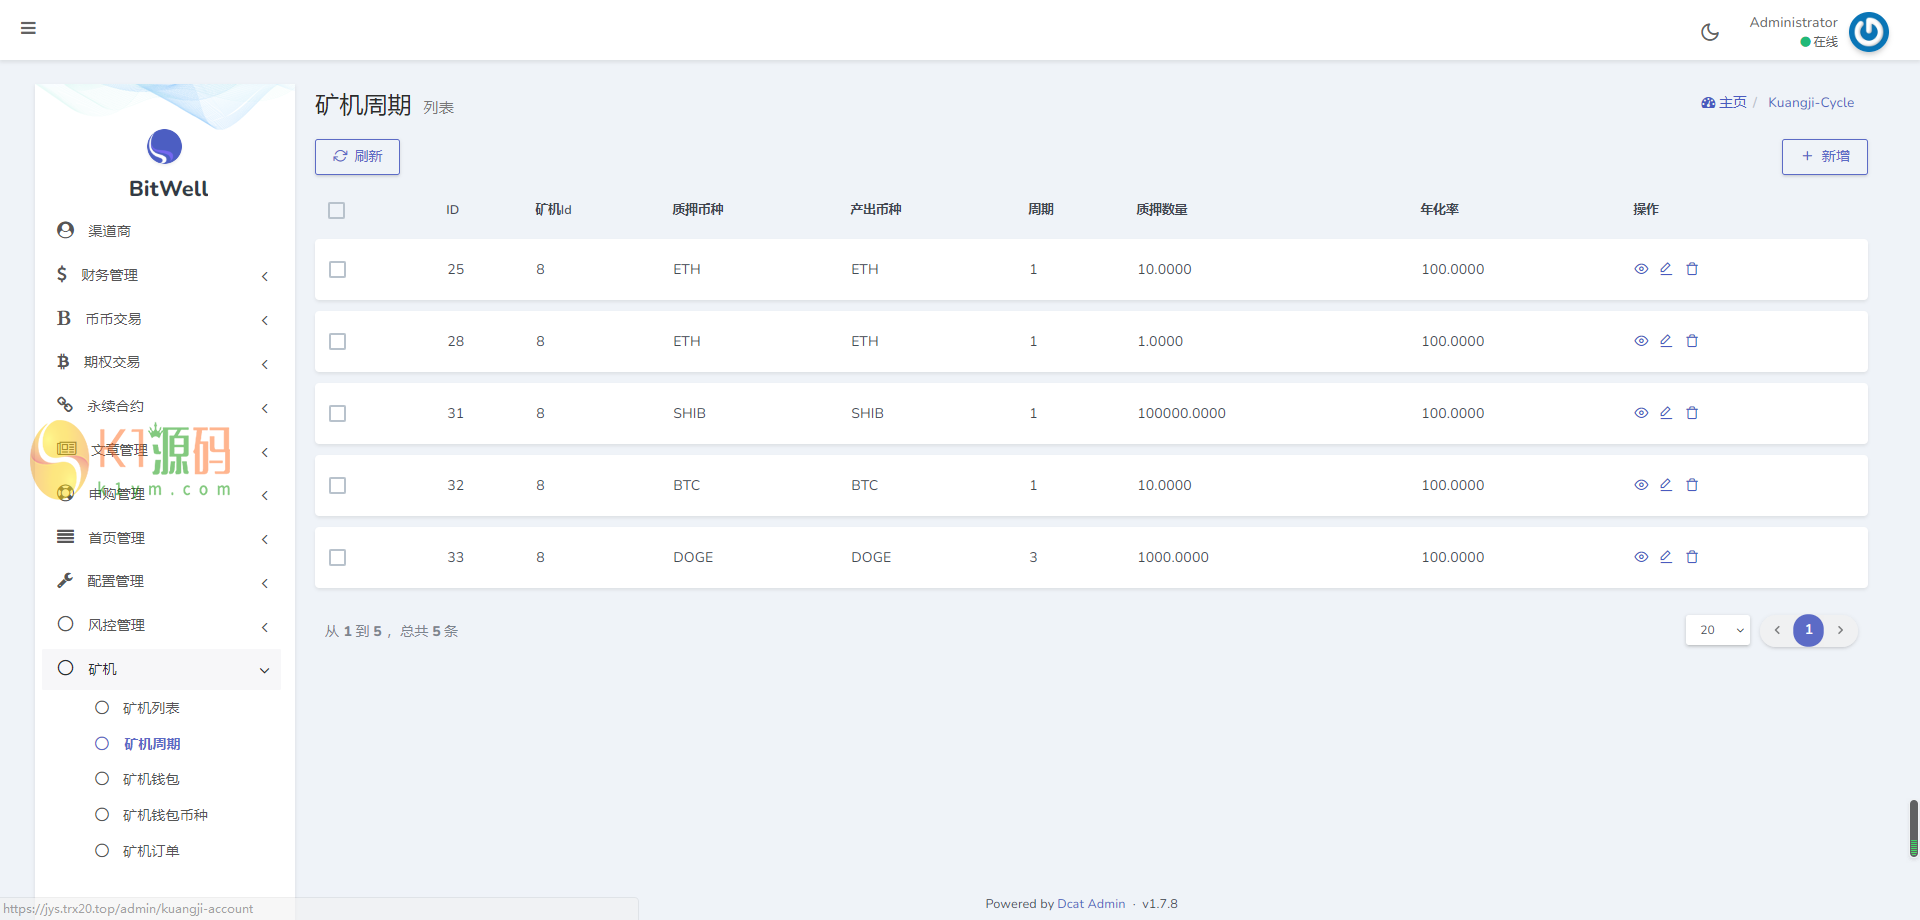The height and width of the screenshot is (920, 1920).
Task: Edit the SHIB row 31
Action: (1666, 413)
